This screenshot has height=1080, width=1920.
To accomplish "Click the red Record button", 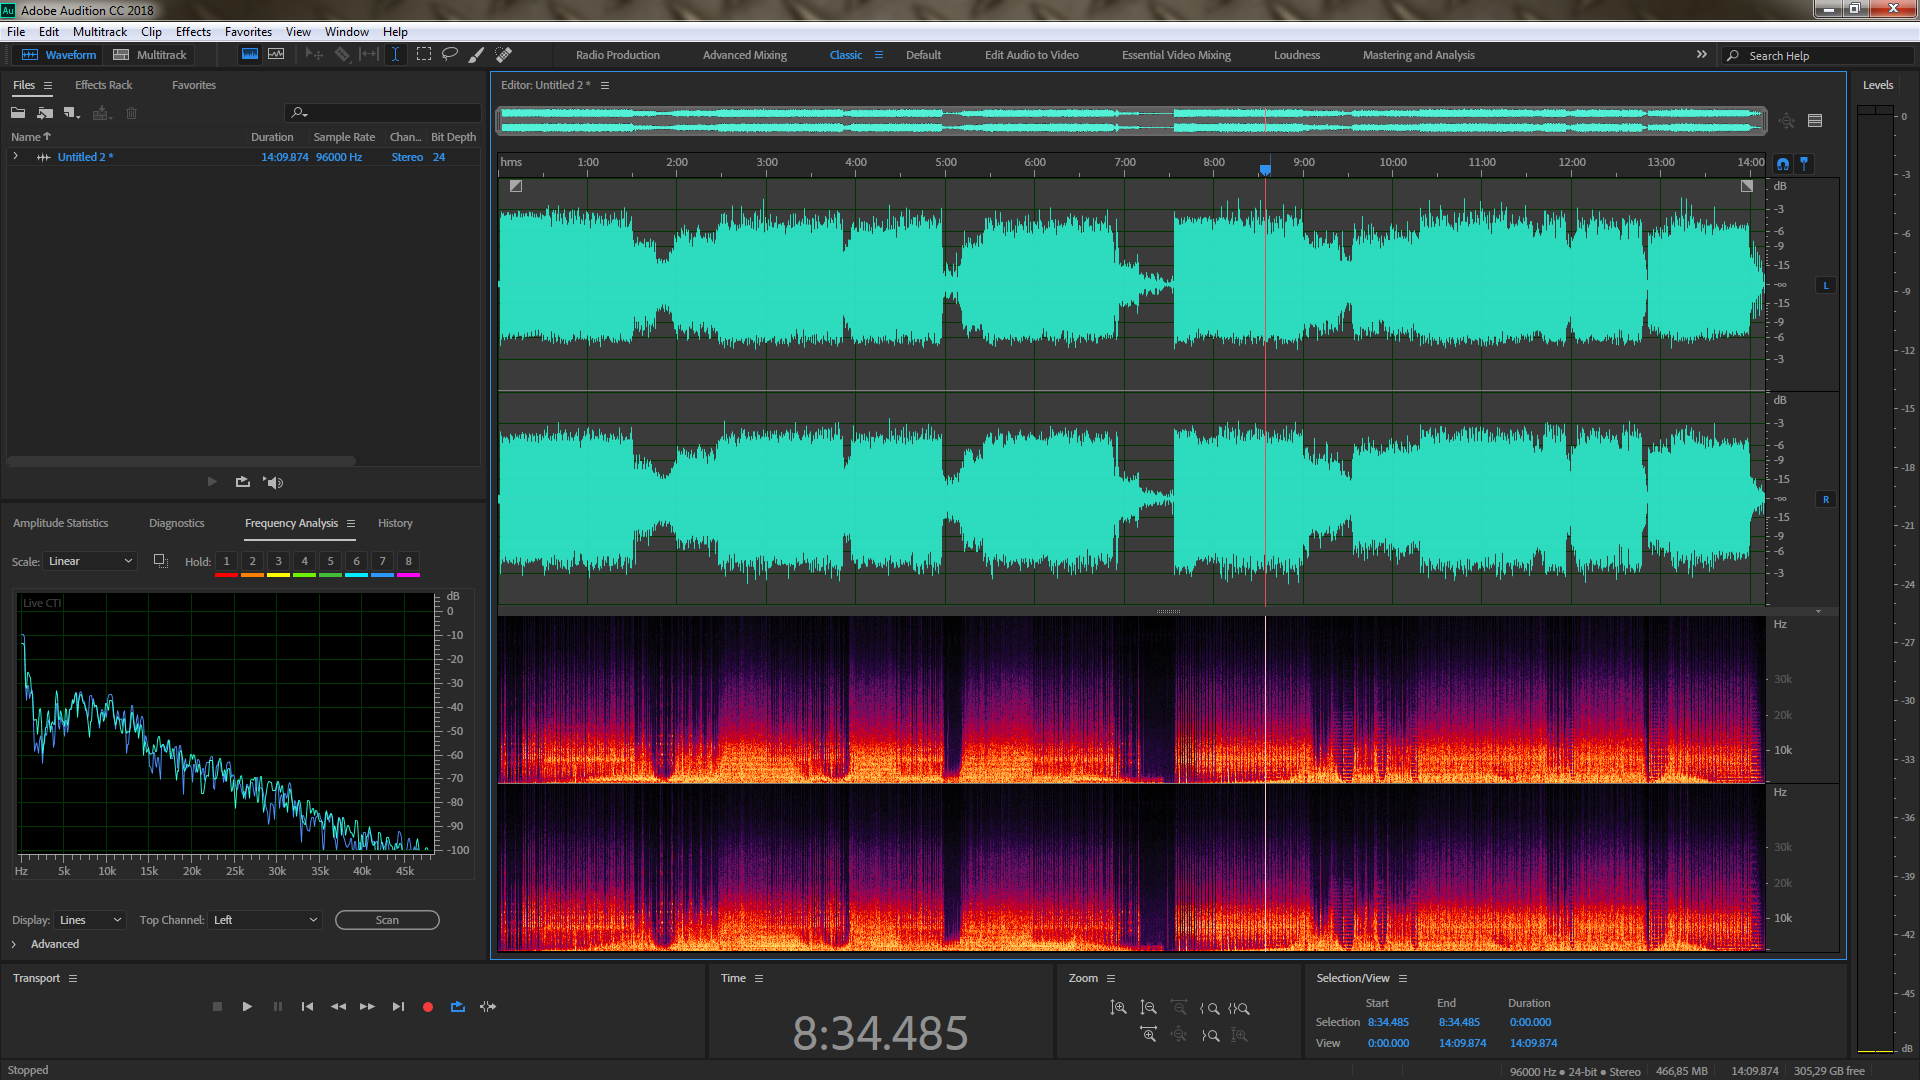I will point(428,1007).
